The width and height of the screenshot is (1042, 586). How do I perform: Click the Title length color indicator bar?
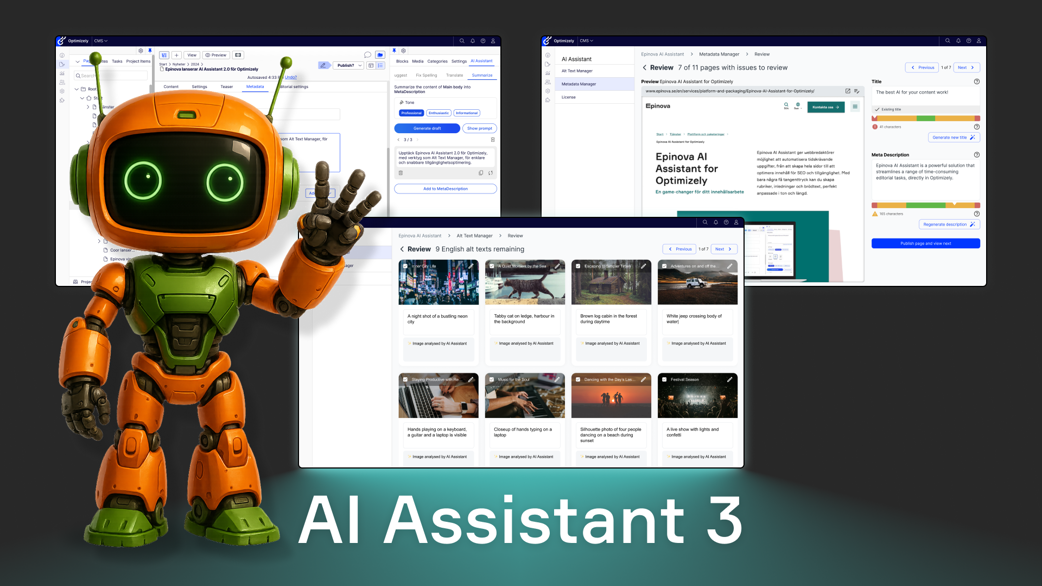coord(926,118)
